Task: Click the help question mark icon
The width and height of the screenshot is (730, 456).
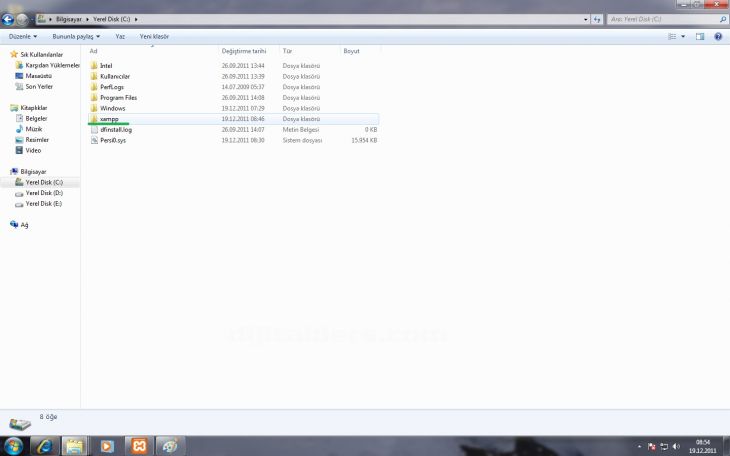Action: pos(718,36)
